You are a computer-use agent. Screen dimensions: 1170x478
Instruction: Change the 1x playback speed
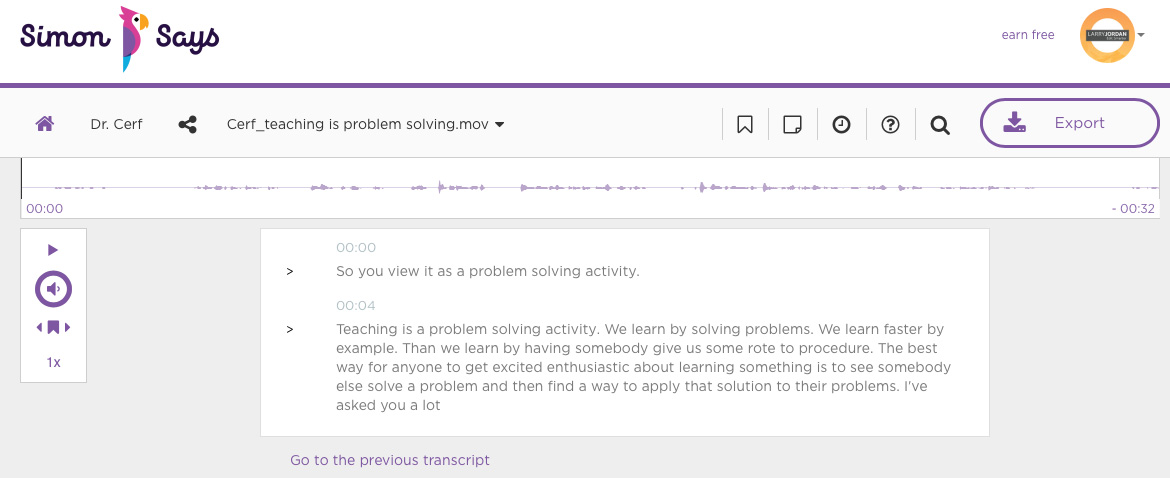(x=54, y=362)
